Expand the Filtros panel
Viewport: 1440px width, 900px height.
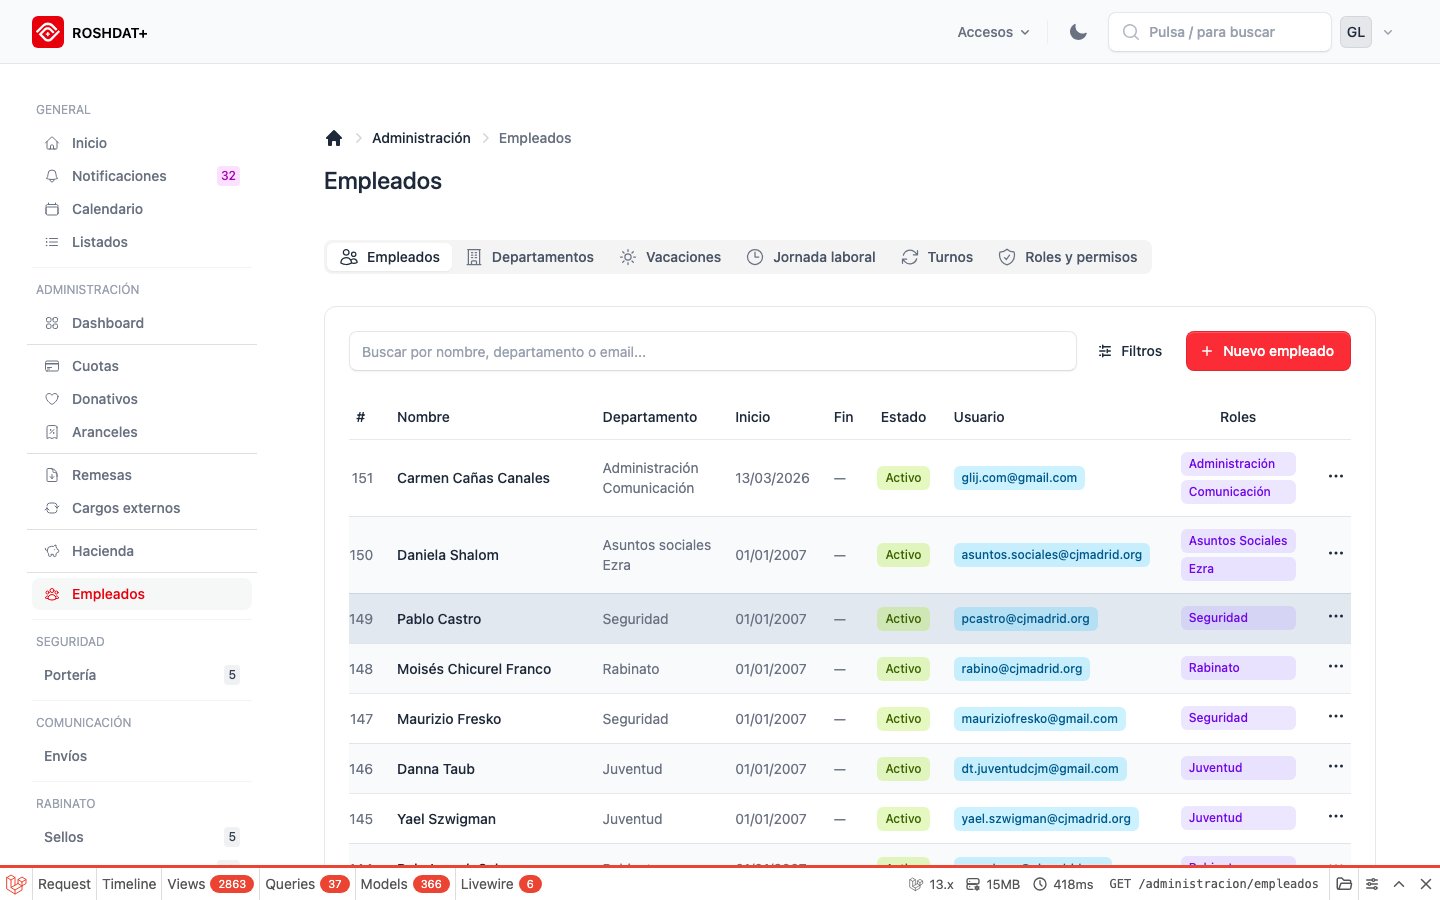point(1131,351)
